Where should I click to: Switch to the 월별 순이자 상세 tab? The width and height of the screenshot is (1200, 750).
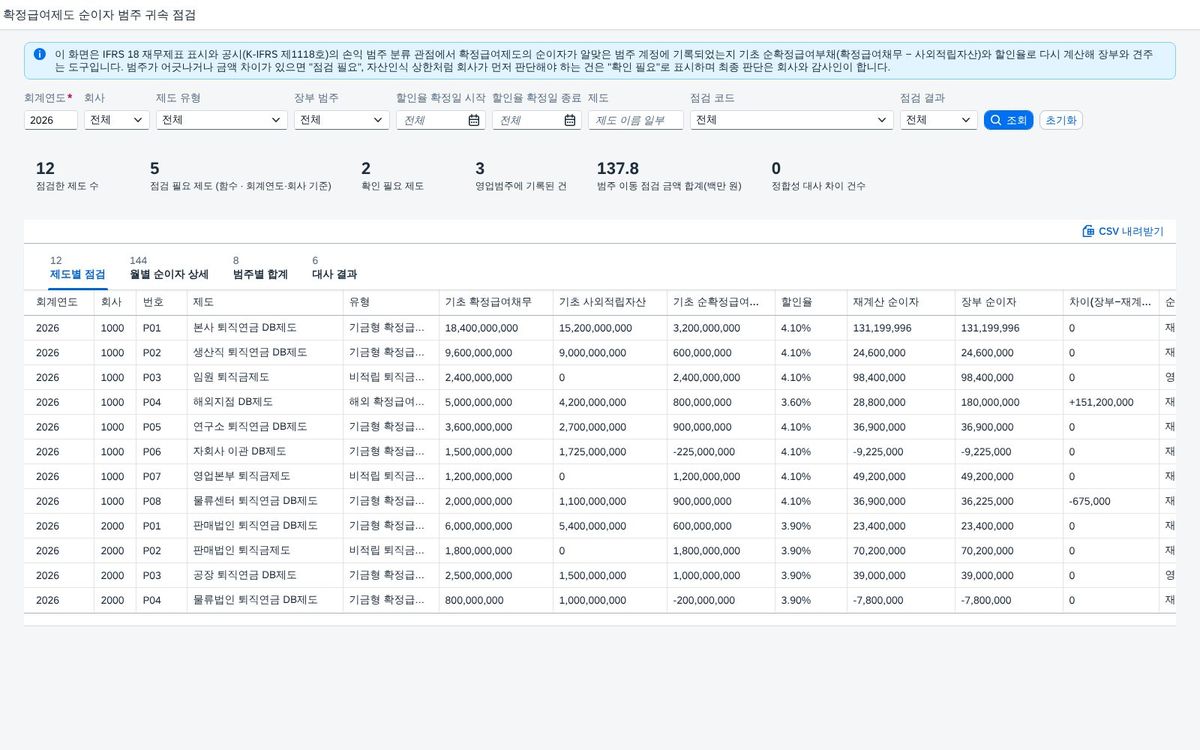pyautogui.click(x=169, y=267)
